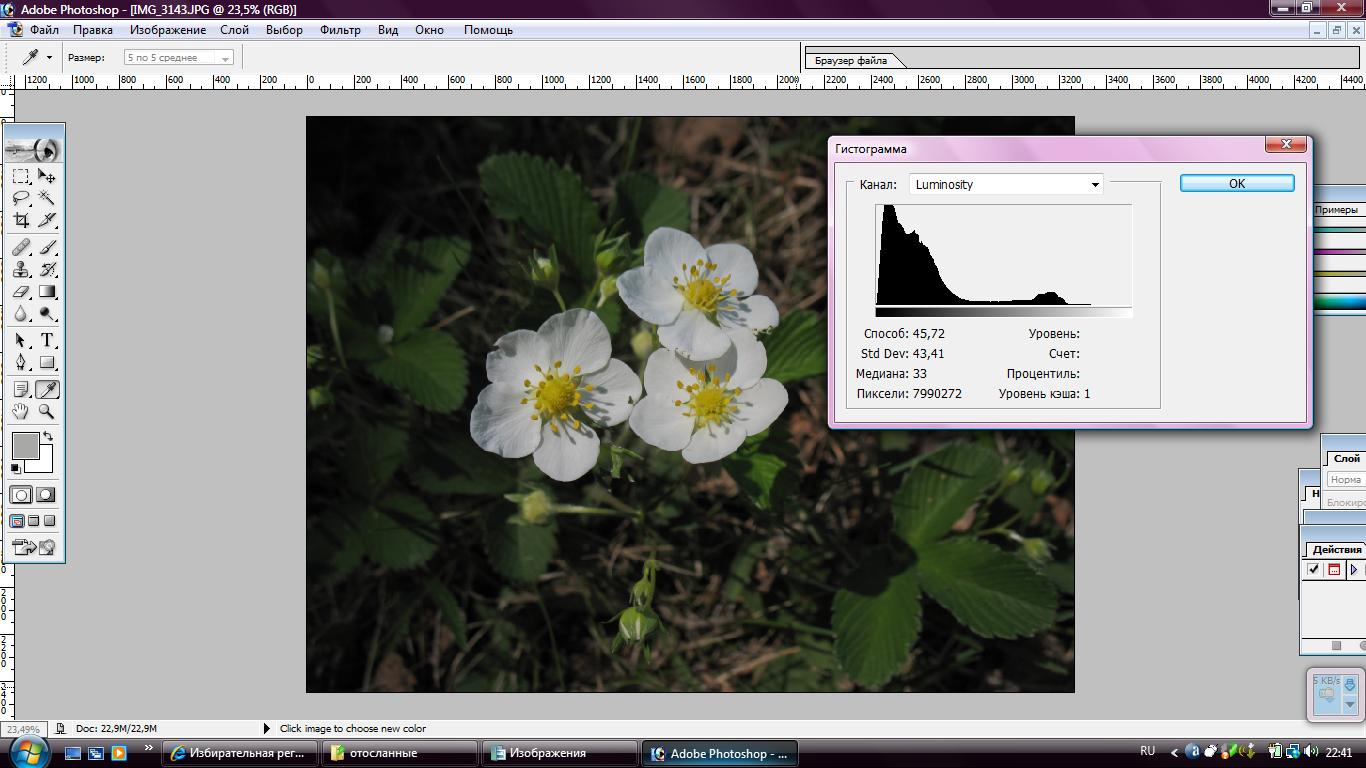Select the Lasso tool
Image resolution: width=1366 pixels, height=768 pixels.
click(x=20, y=198)
